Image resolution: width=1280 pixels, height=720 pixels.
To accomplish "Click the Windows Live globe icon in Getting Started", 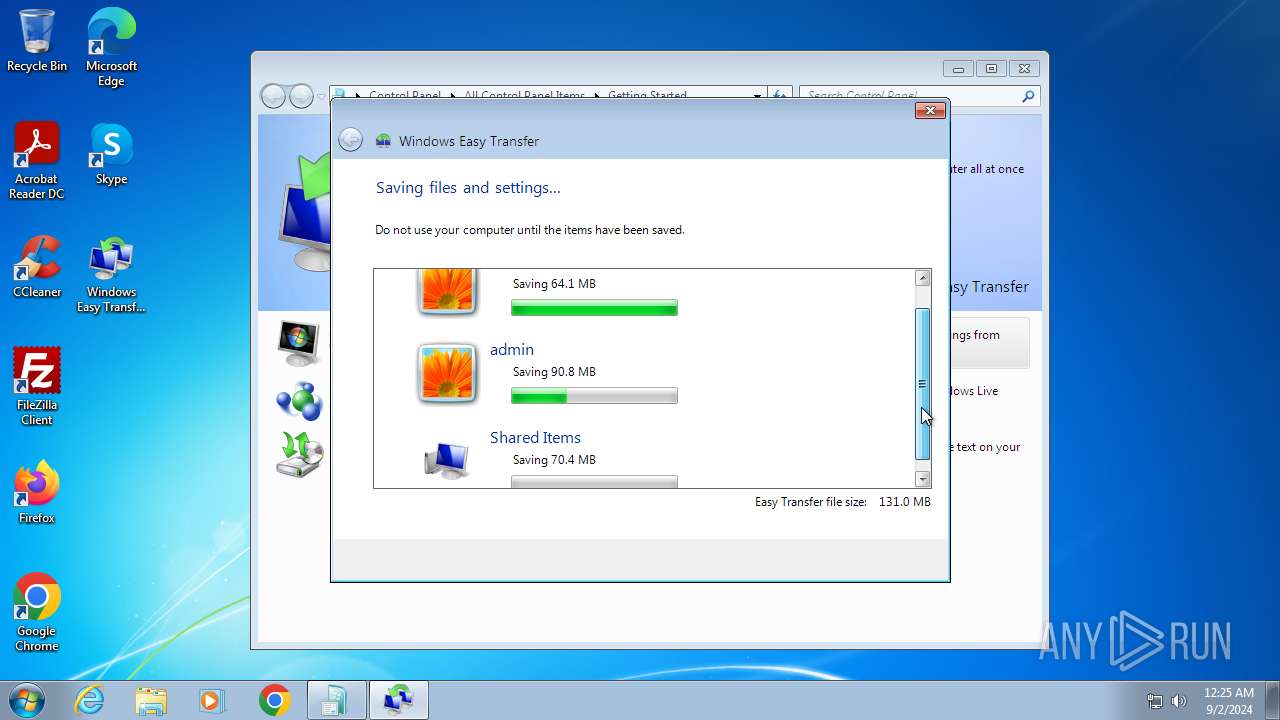I will pos(298,401).
